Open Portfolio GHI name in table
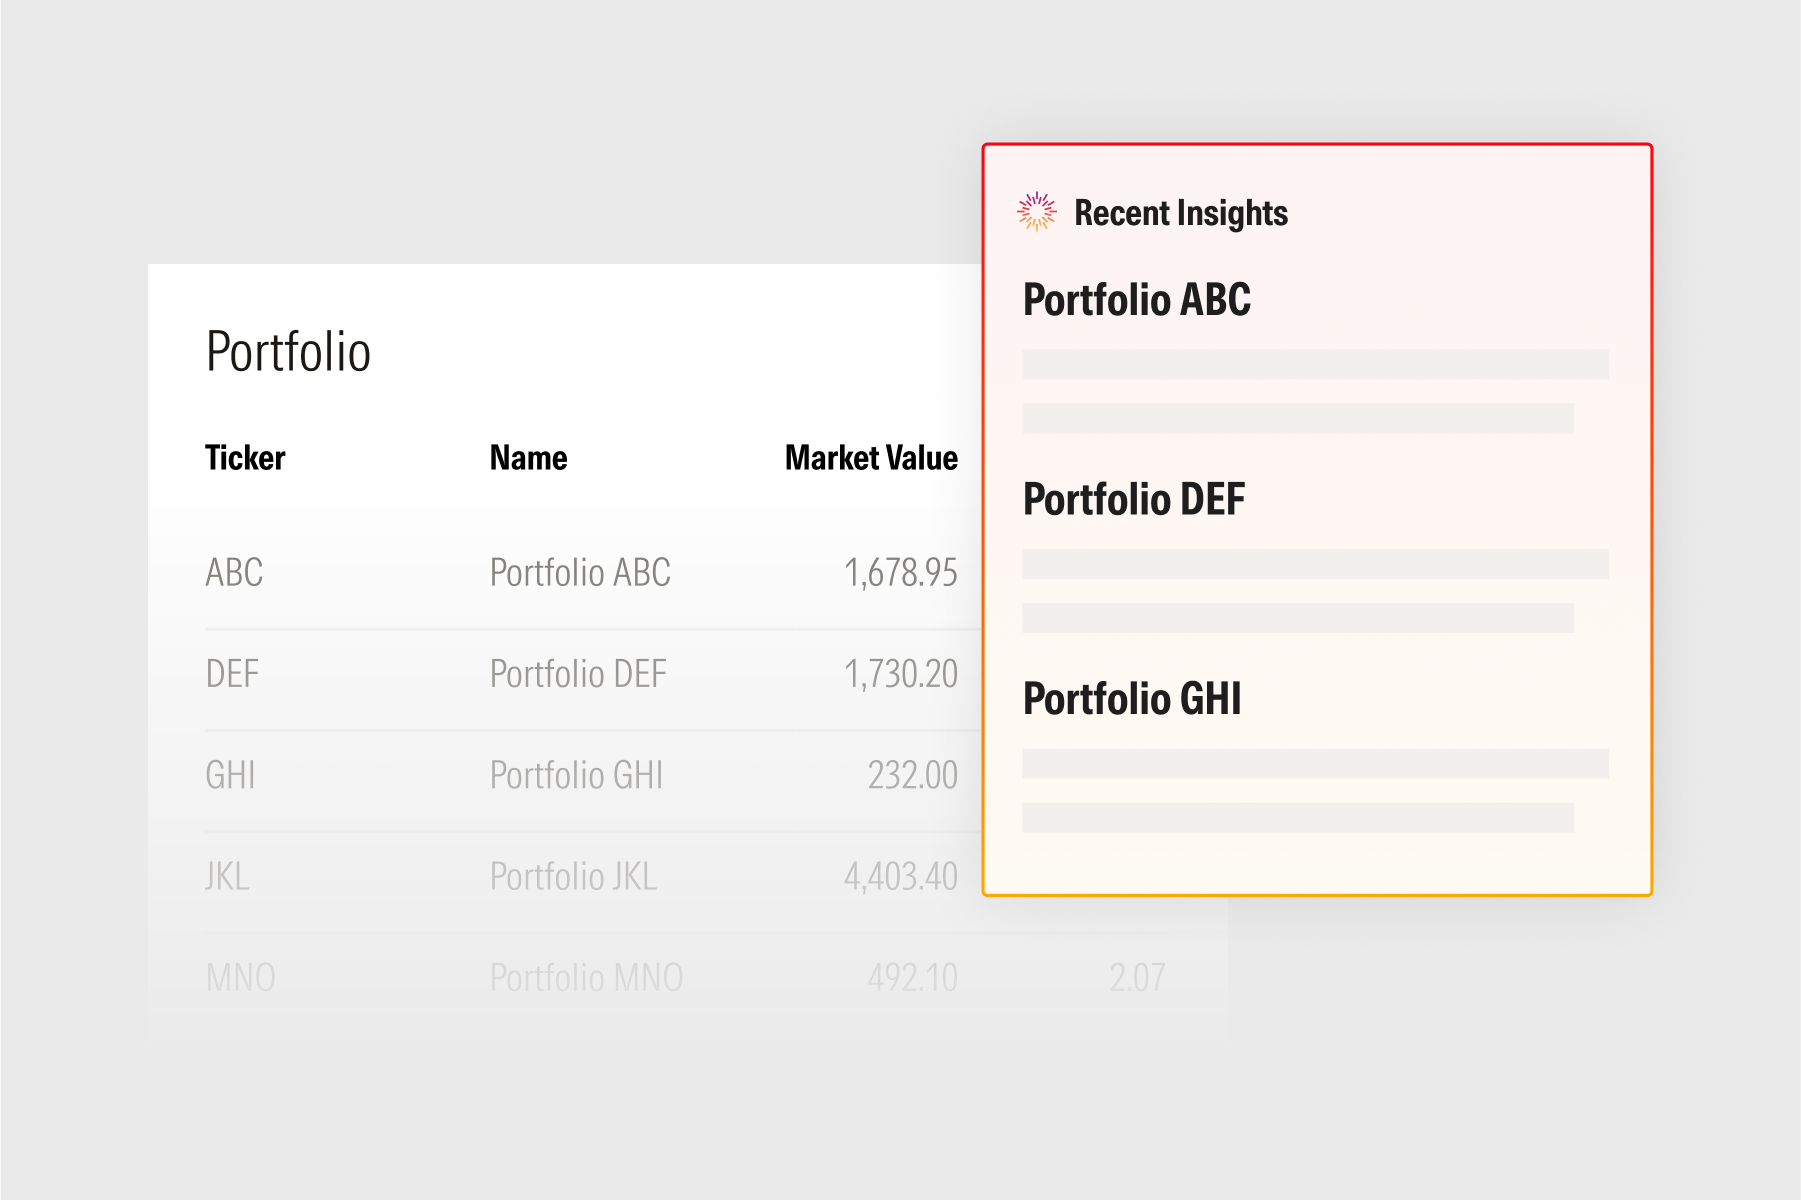This screenshot has height=1200, width=1801. (576, 775)
